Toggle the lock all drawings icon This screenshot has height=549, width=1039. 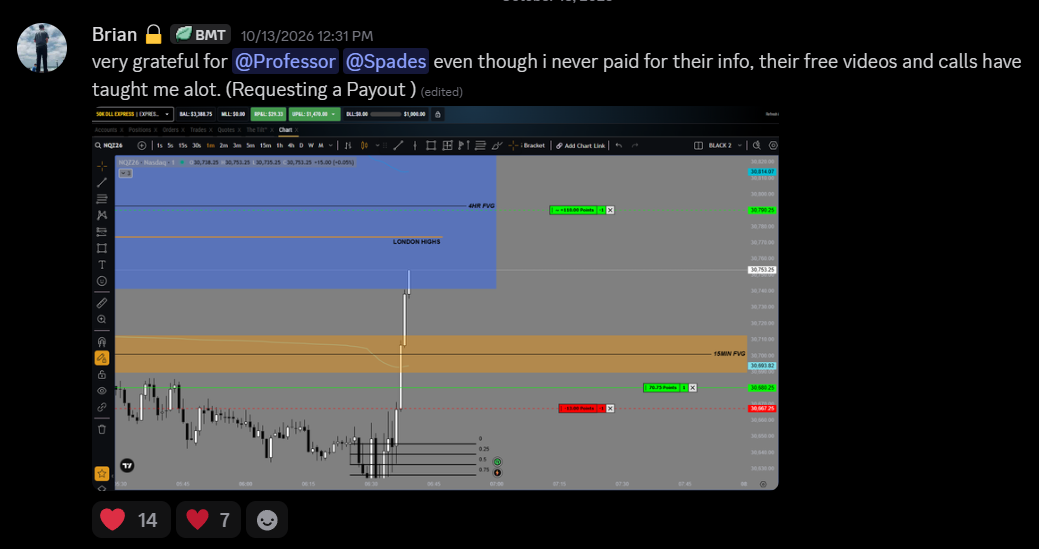point(101,374)
